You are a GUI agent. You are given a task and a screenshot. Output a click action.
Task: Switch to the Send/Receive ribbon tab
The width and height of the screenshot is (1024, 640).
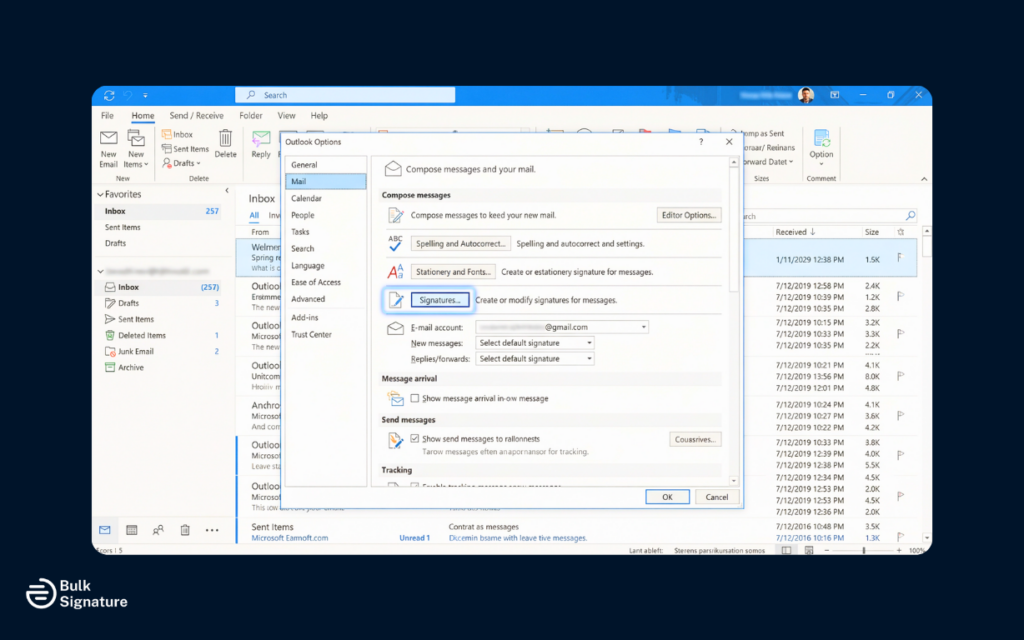click(x=196, y=115)
